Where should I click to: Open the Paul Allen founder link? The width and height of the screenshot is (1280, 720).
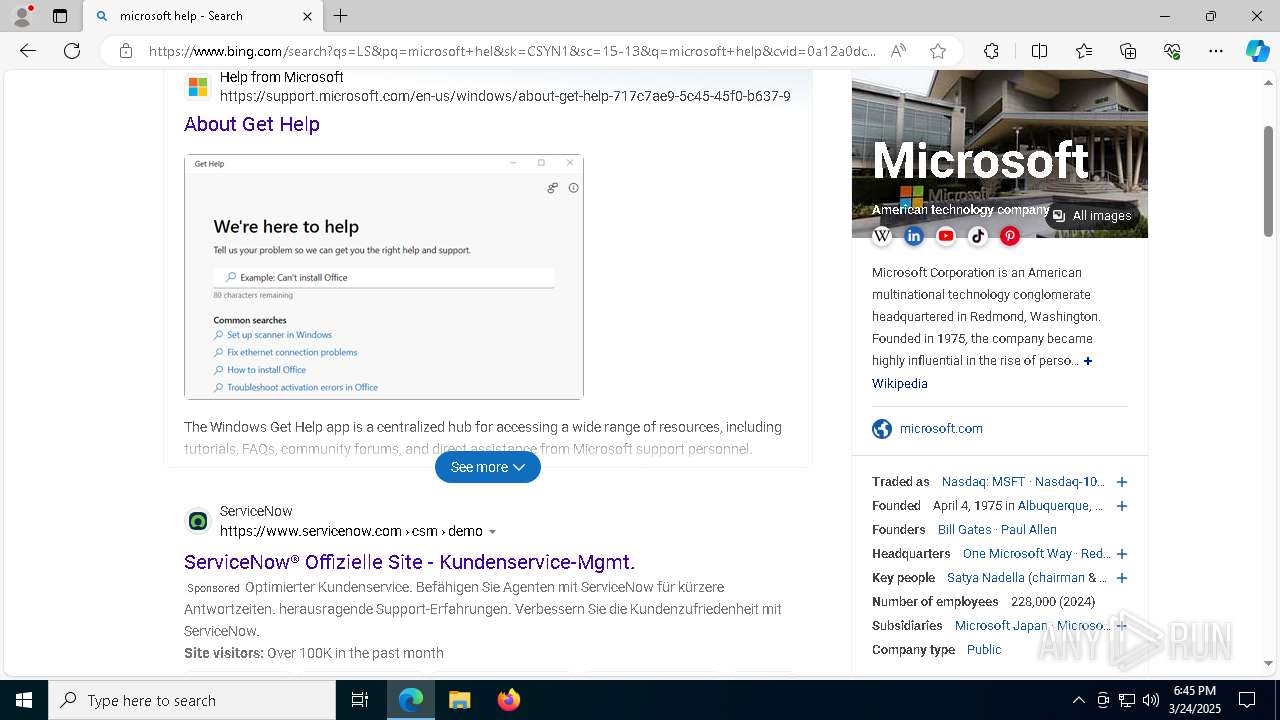coord(1029,530)
